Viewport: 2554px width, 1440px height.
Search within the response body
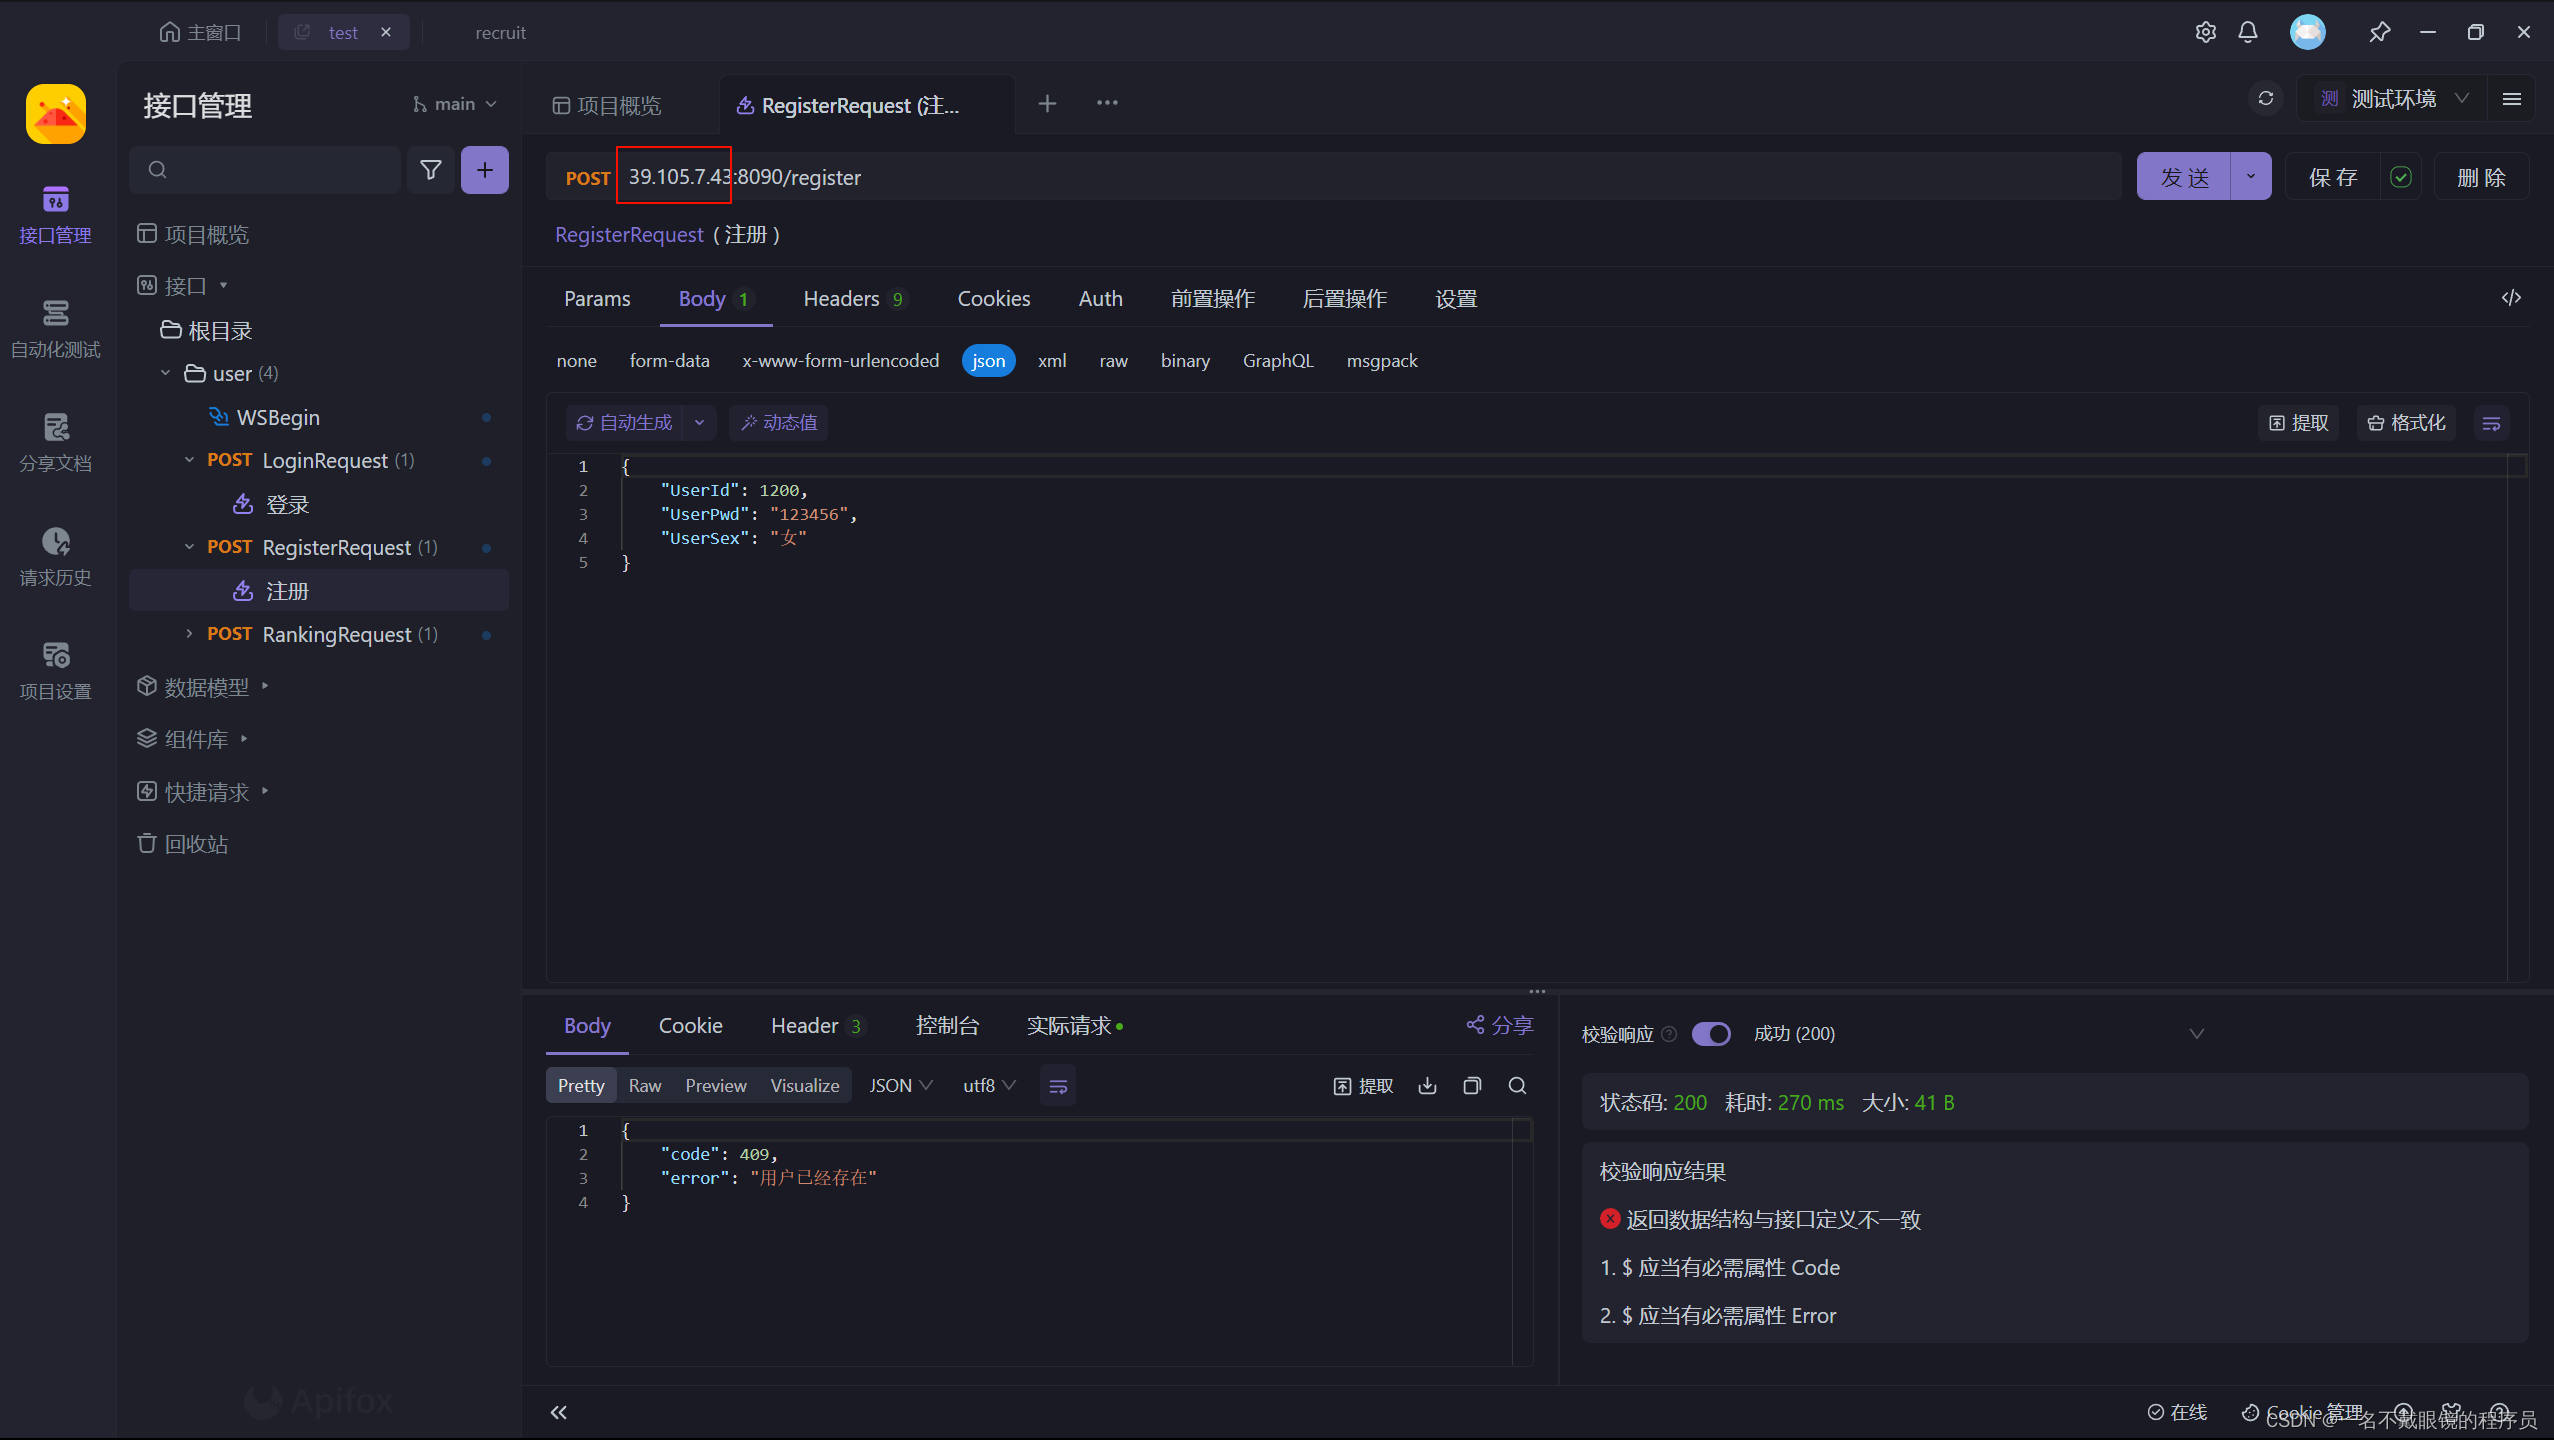point(1517,1086)
